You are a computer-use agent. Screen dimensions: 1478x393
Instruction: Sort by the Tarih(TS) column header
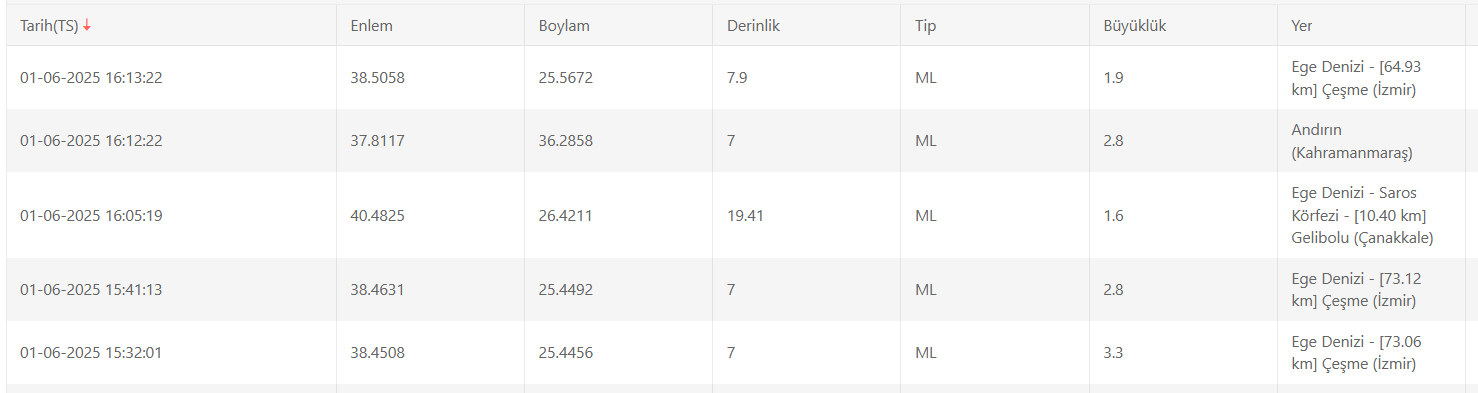49,26
